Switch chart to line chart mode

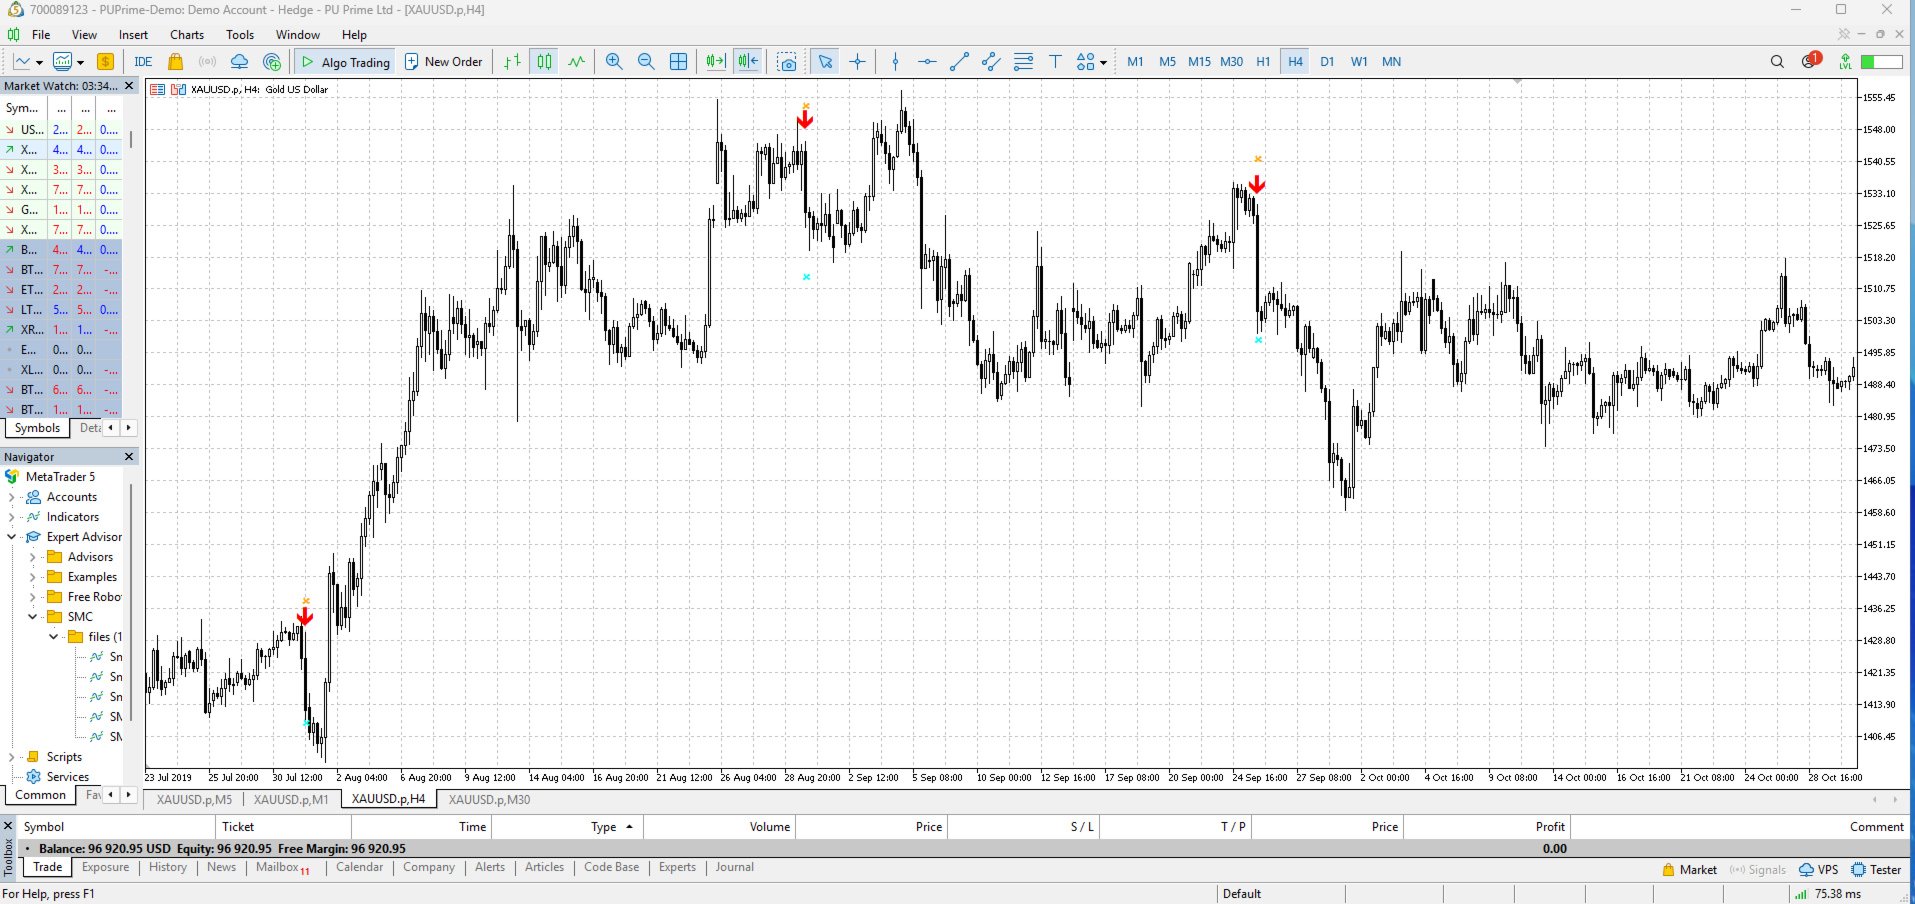coord(577,62)
